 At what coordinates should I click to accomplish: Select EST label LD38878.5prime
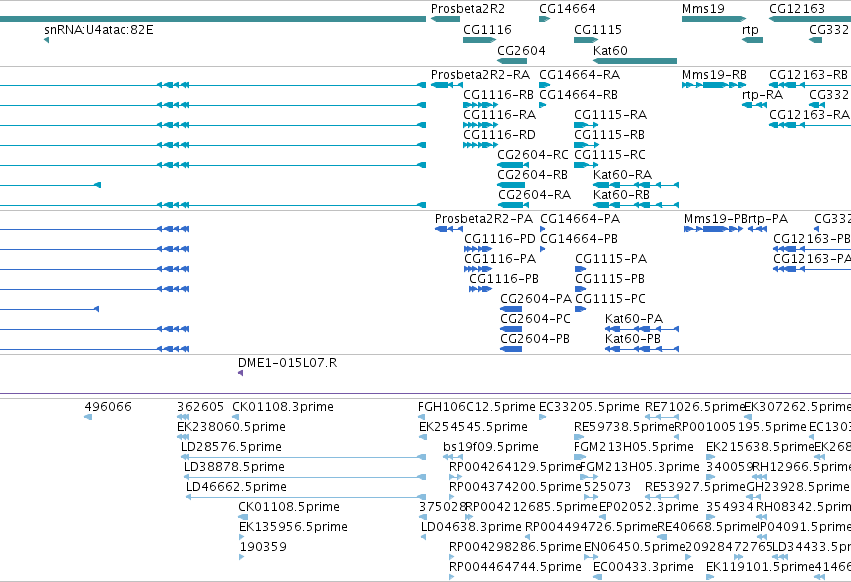234,467
